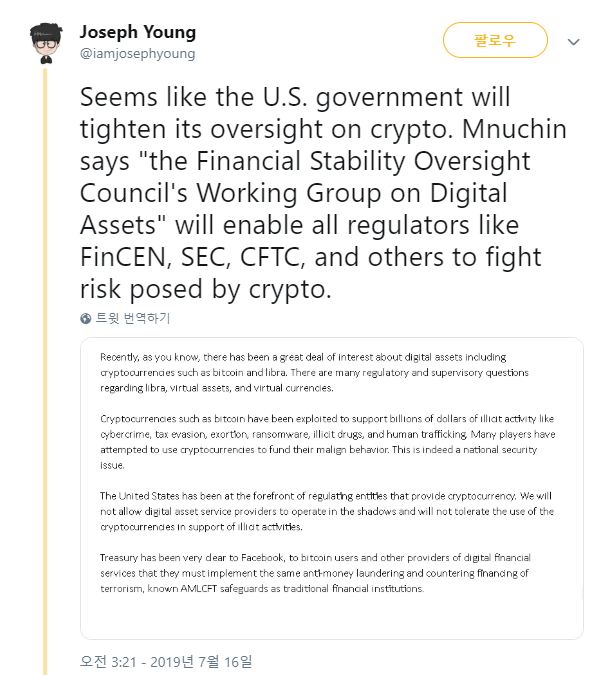Click the yellow thread connector line
The image size is (600, 675).
click(x=45, y=370)
